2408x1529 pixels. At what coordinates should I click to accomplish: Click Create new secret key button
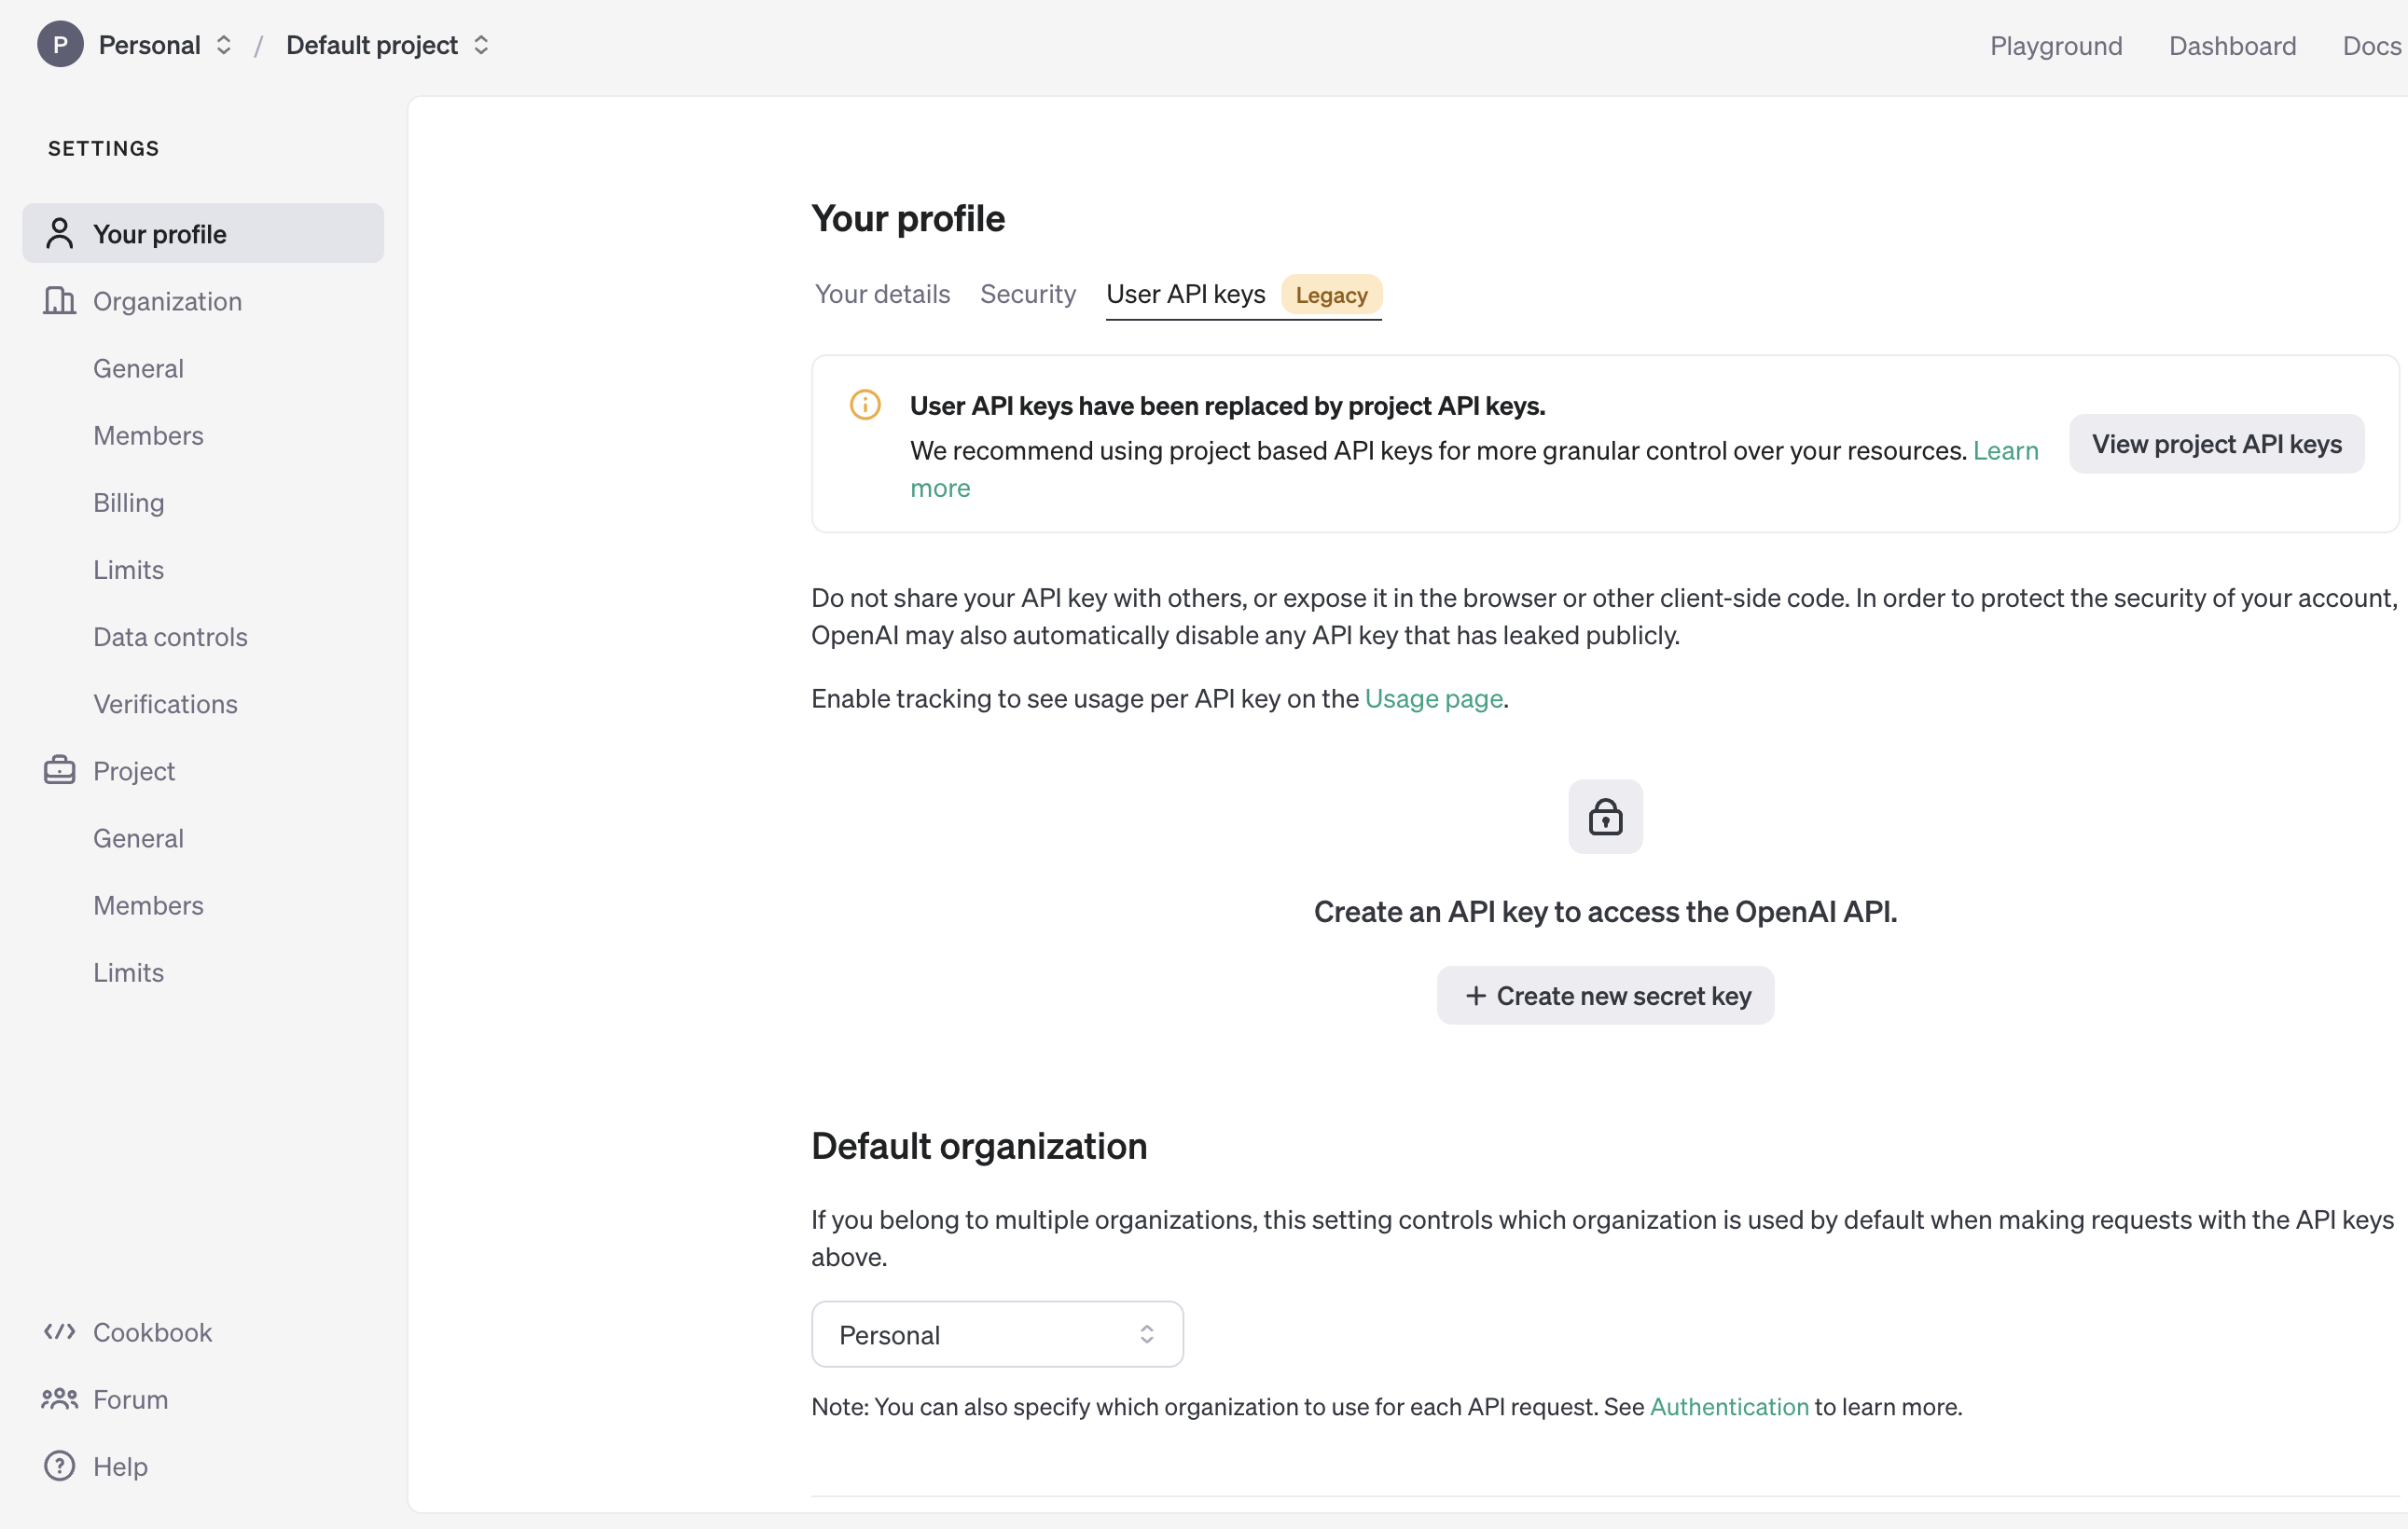click(1604, 995)
